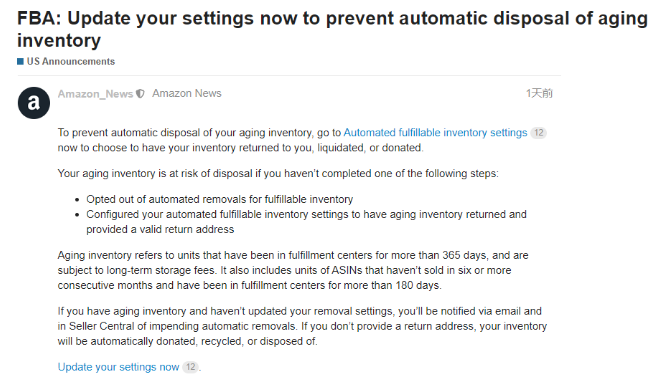Click the "Opted out of automated removals" bullet text
The width and height of the screenshot is (652, 377).
[220, 199]
